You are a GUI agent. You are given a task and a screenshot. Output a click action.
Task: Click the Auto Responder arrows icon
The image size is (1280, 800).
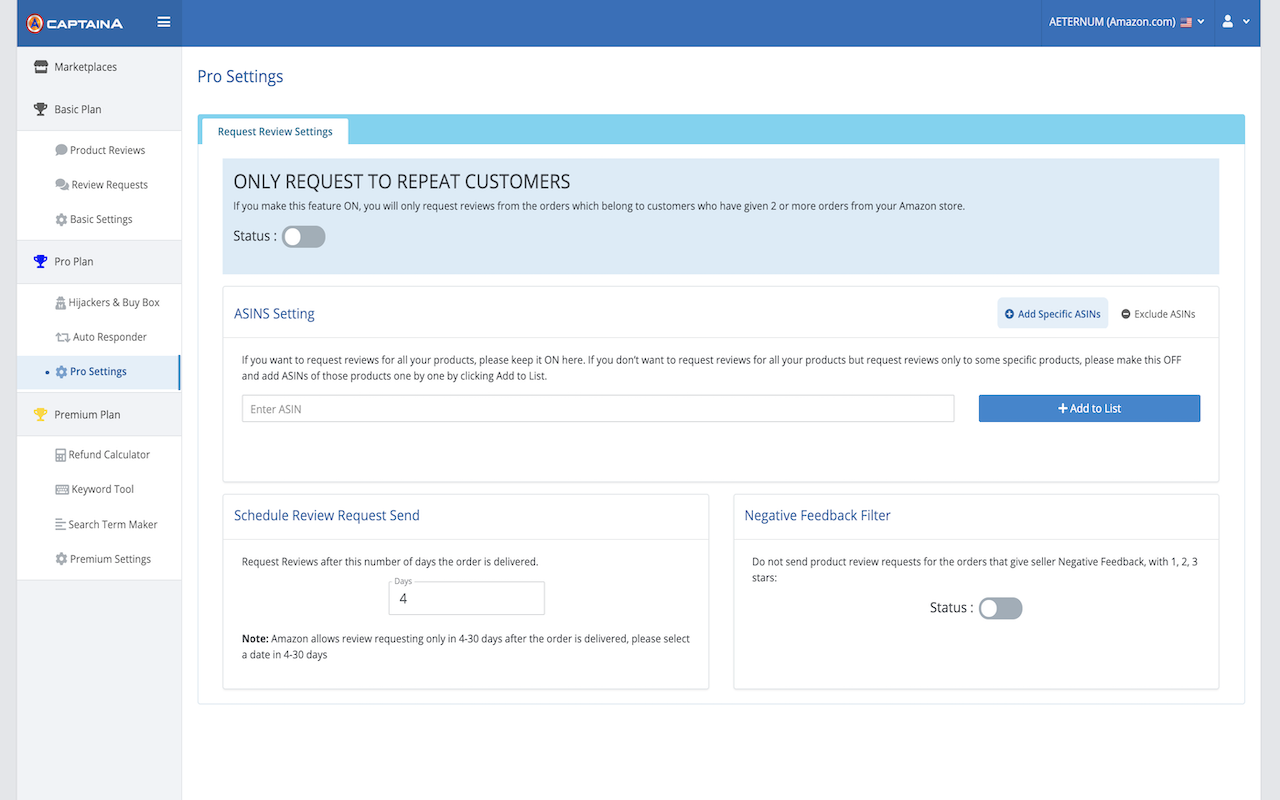click(x=63, y=337)
